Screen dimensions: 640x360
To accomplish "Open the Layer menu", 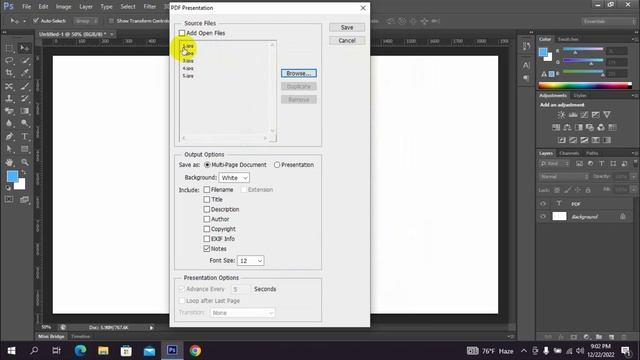I will pyautogui.click(x=86, y=7).
